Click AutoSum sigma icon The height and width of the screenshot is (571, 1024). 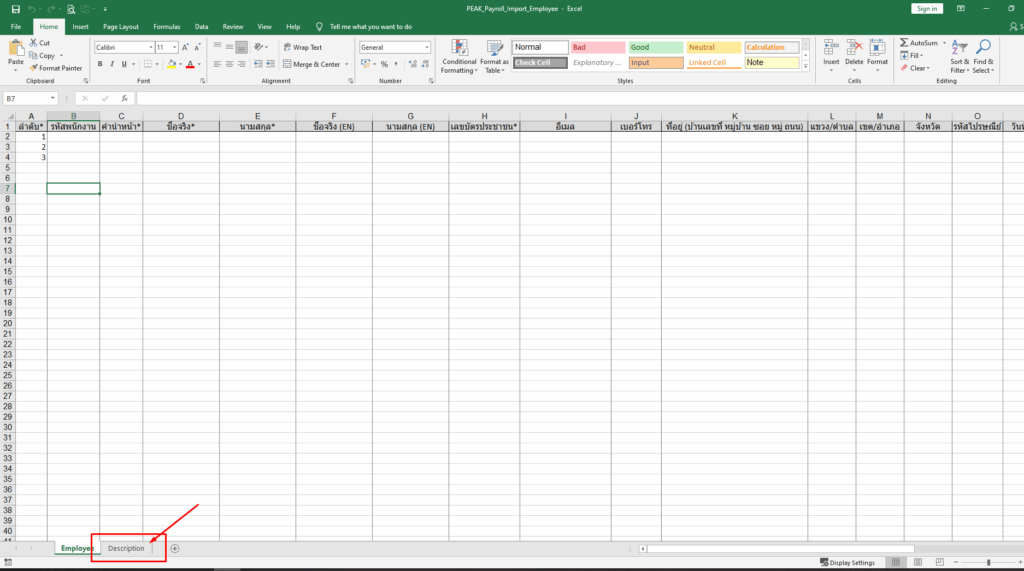point(904,42)
